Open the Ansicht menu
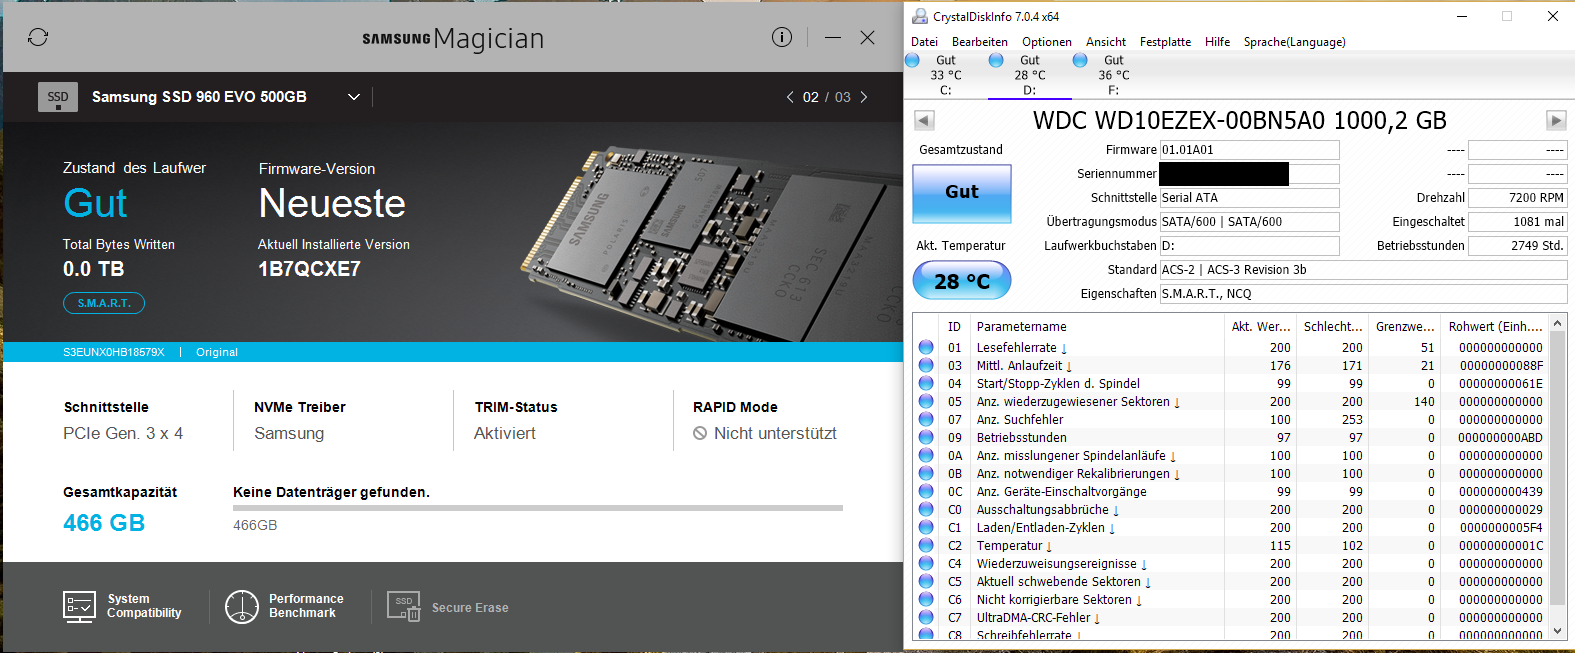Image resolution: width=1575 pixels, height=653 pixels. tap(1106, 42)
